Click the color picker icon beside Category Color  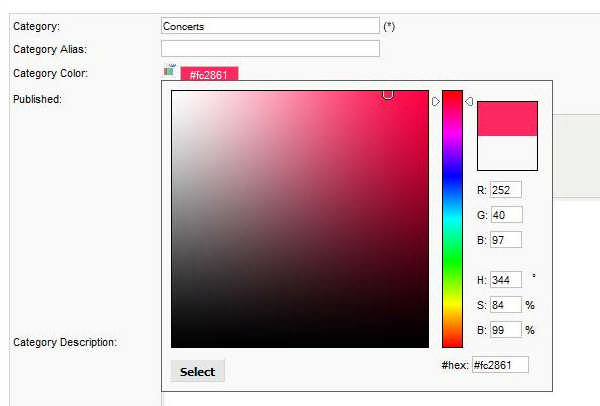170,70
